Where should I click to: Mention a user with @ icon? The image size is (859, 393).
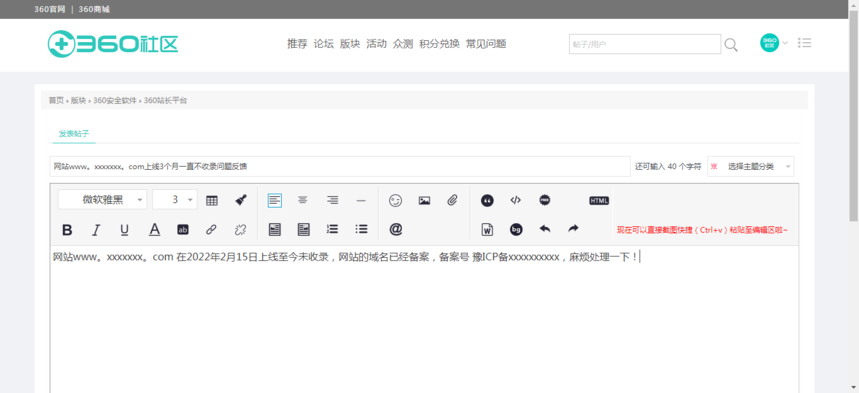coord(396,229)
